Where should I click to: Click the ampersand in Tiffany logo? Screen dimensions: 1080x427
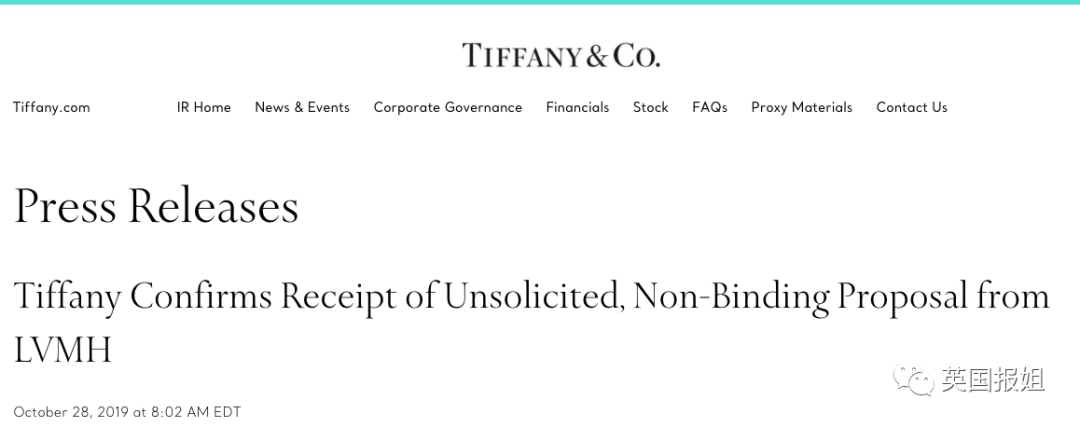(x=596, y=56)
